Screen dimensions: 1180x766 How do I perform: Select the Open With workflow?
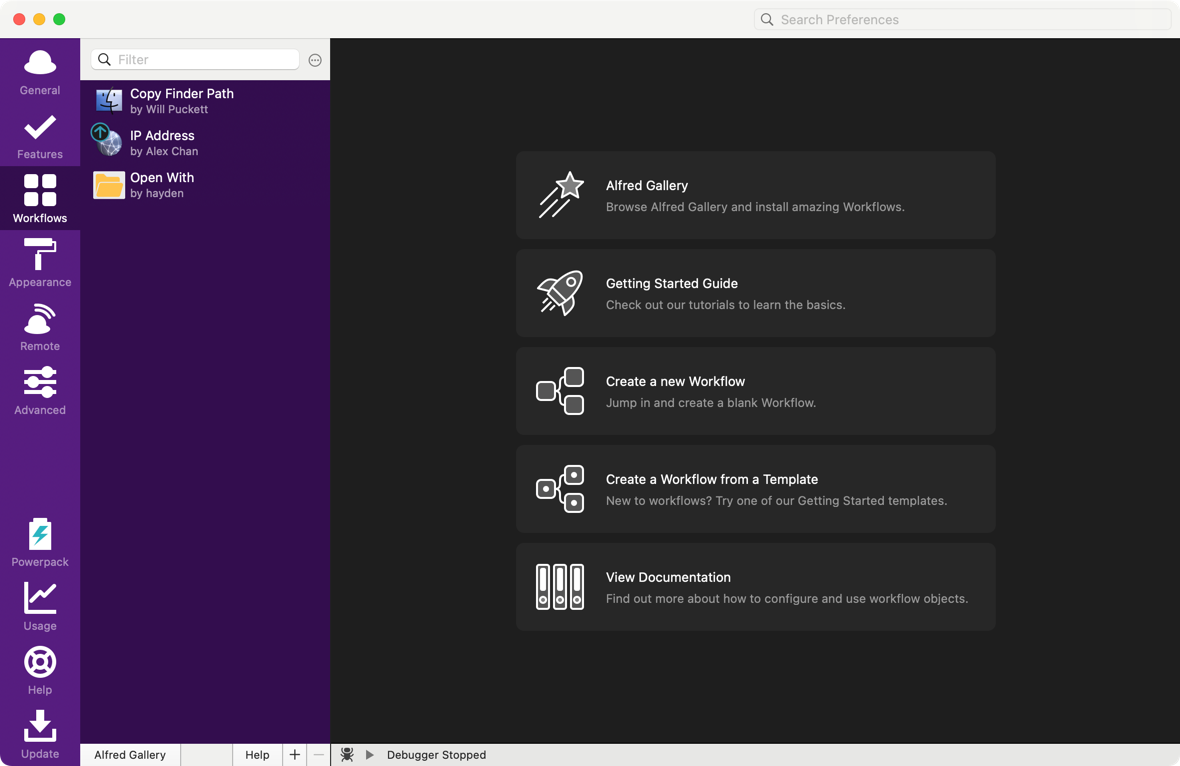click(x=205, y=185)
